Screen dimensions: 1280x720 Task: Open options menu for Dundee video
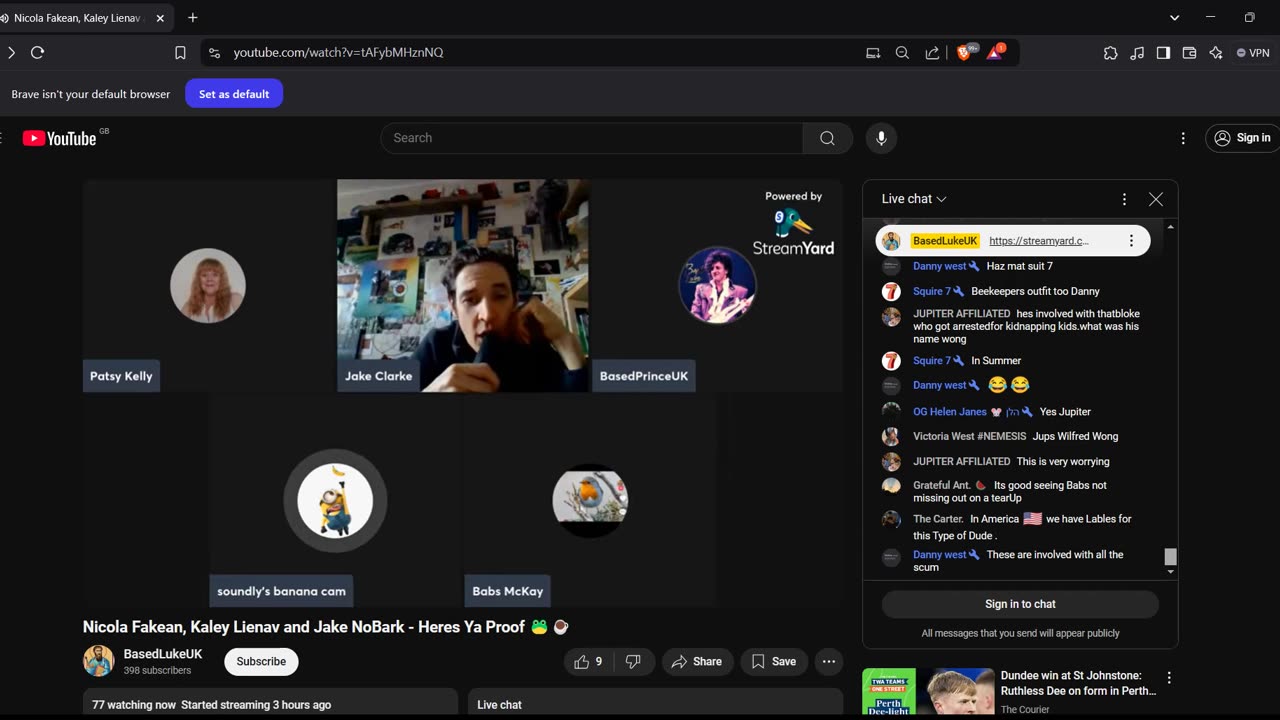click(1169, 678)
